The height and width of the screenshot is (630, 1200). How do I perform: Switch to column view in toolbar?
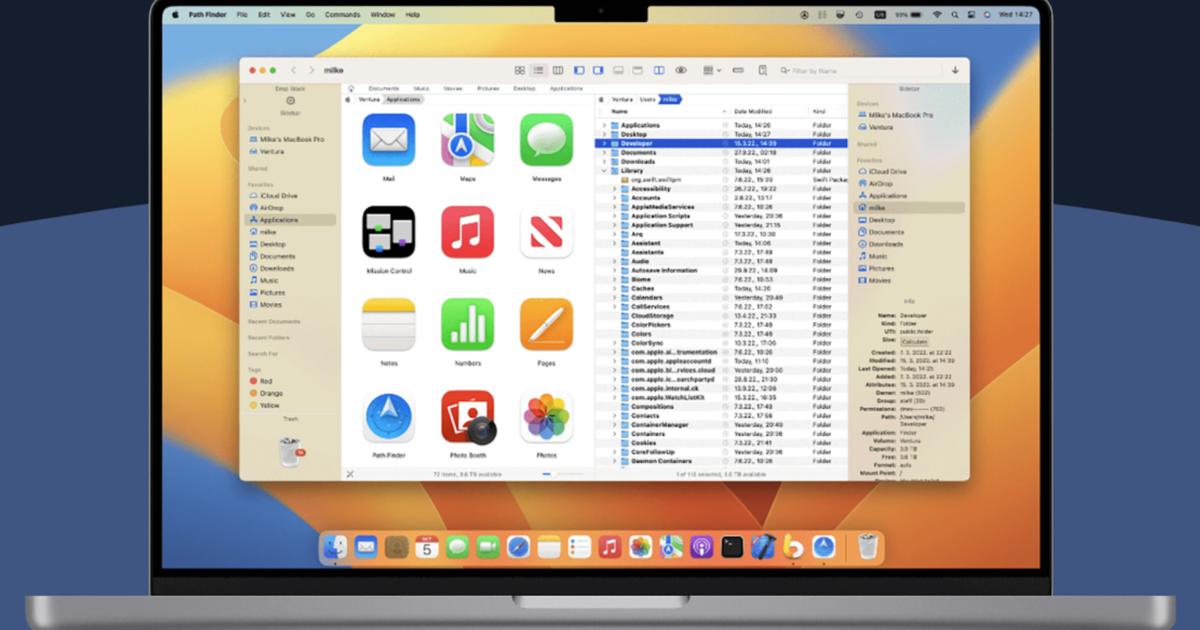(x=558, y=71)
